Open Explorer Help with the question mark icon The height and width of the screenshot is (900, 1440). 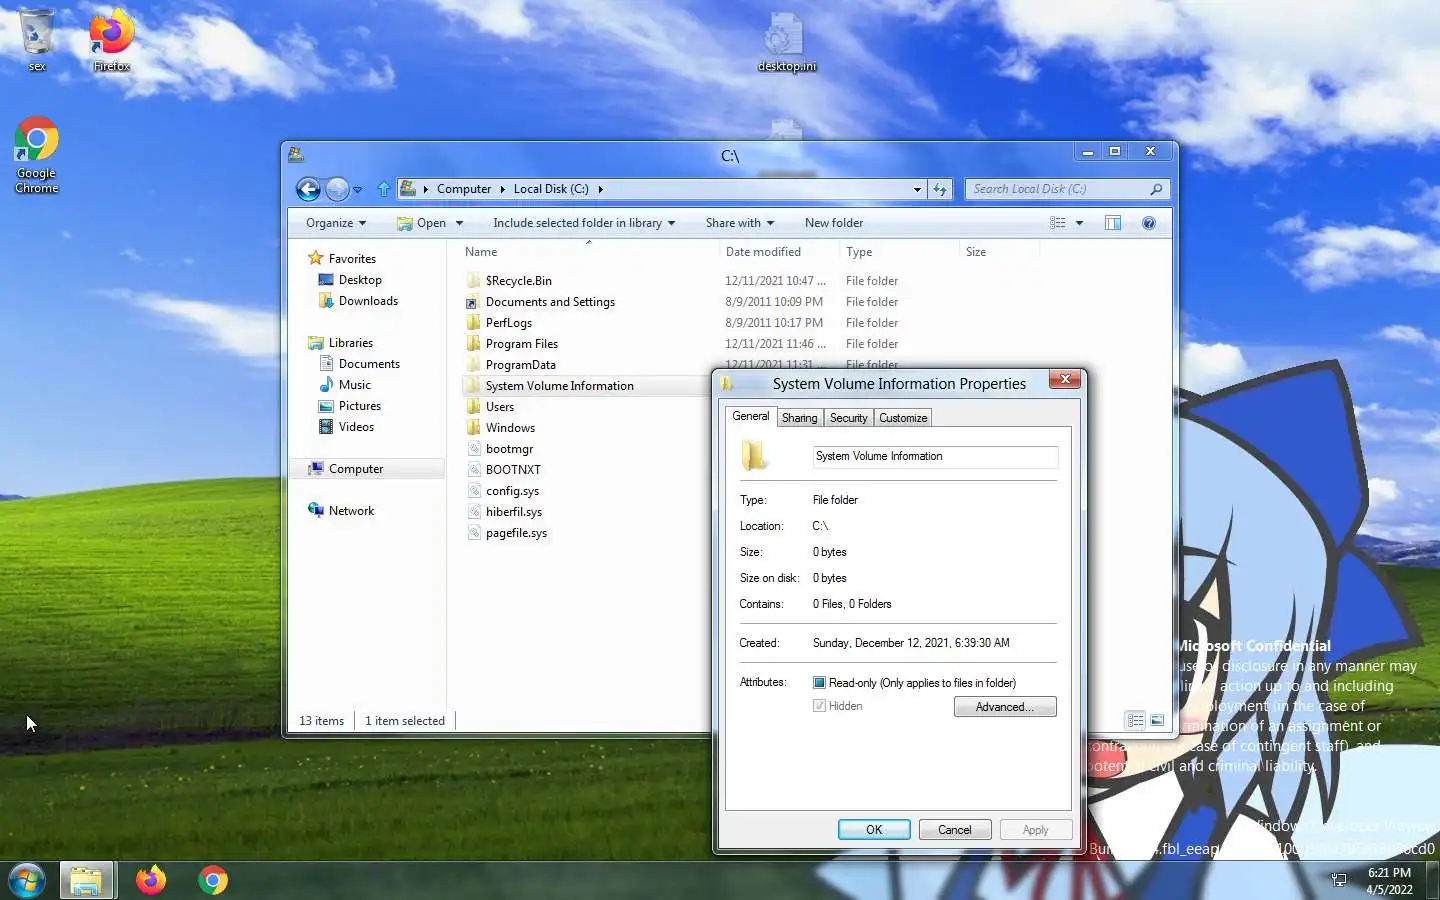tap(1149, 223)
